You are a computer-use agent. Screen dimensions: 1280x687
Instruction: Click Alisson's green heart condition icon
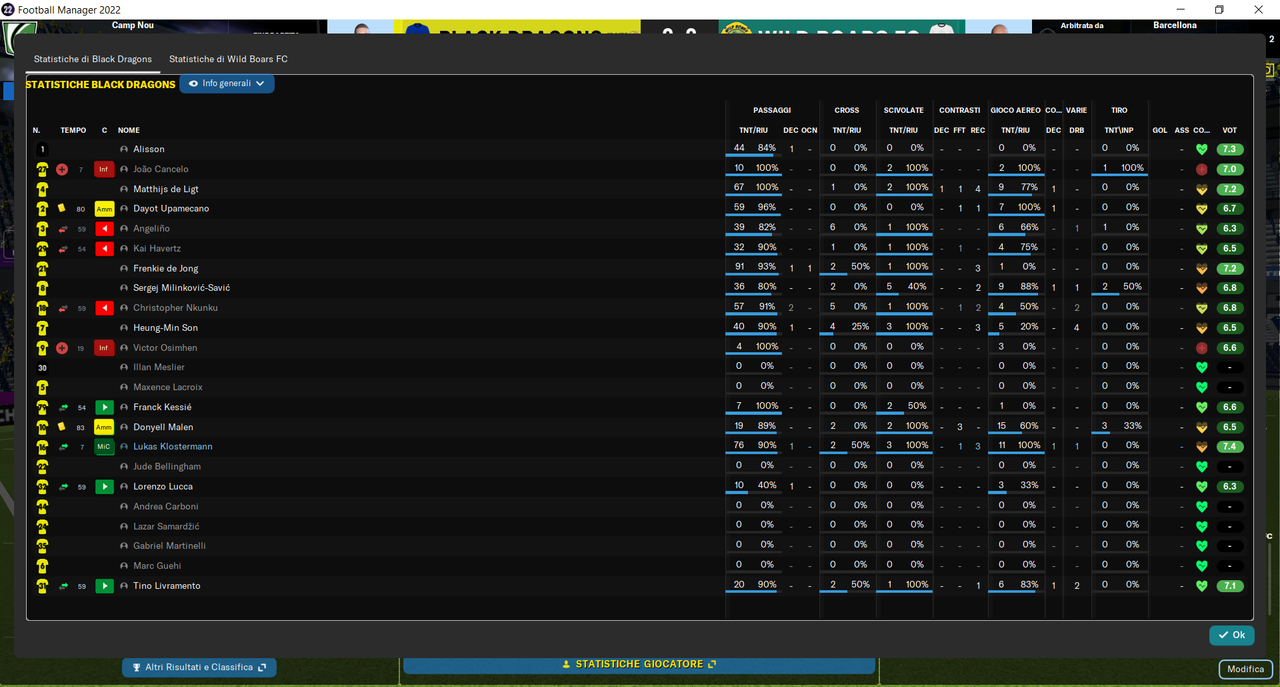1202,150
